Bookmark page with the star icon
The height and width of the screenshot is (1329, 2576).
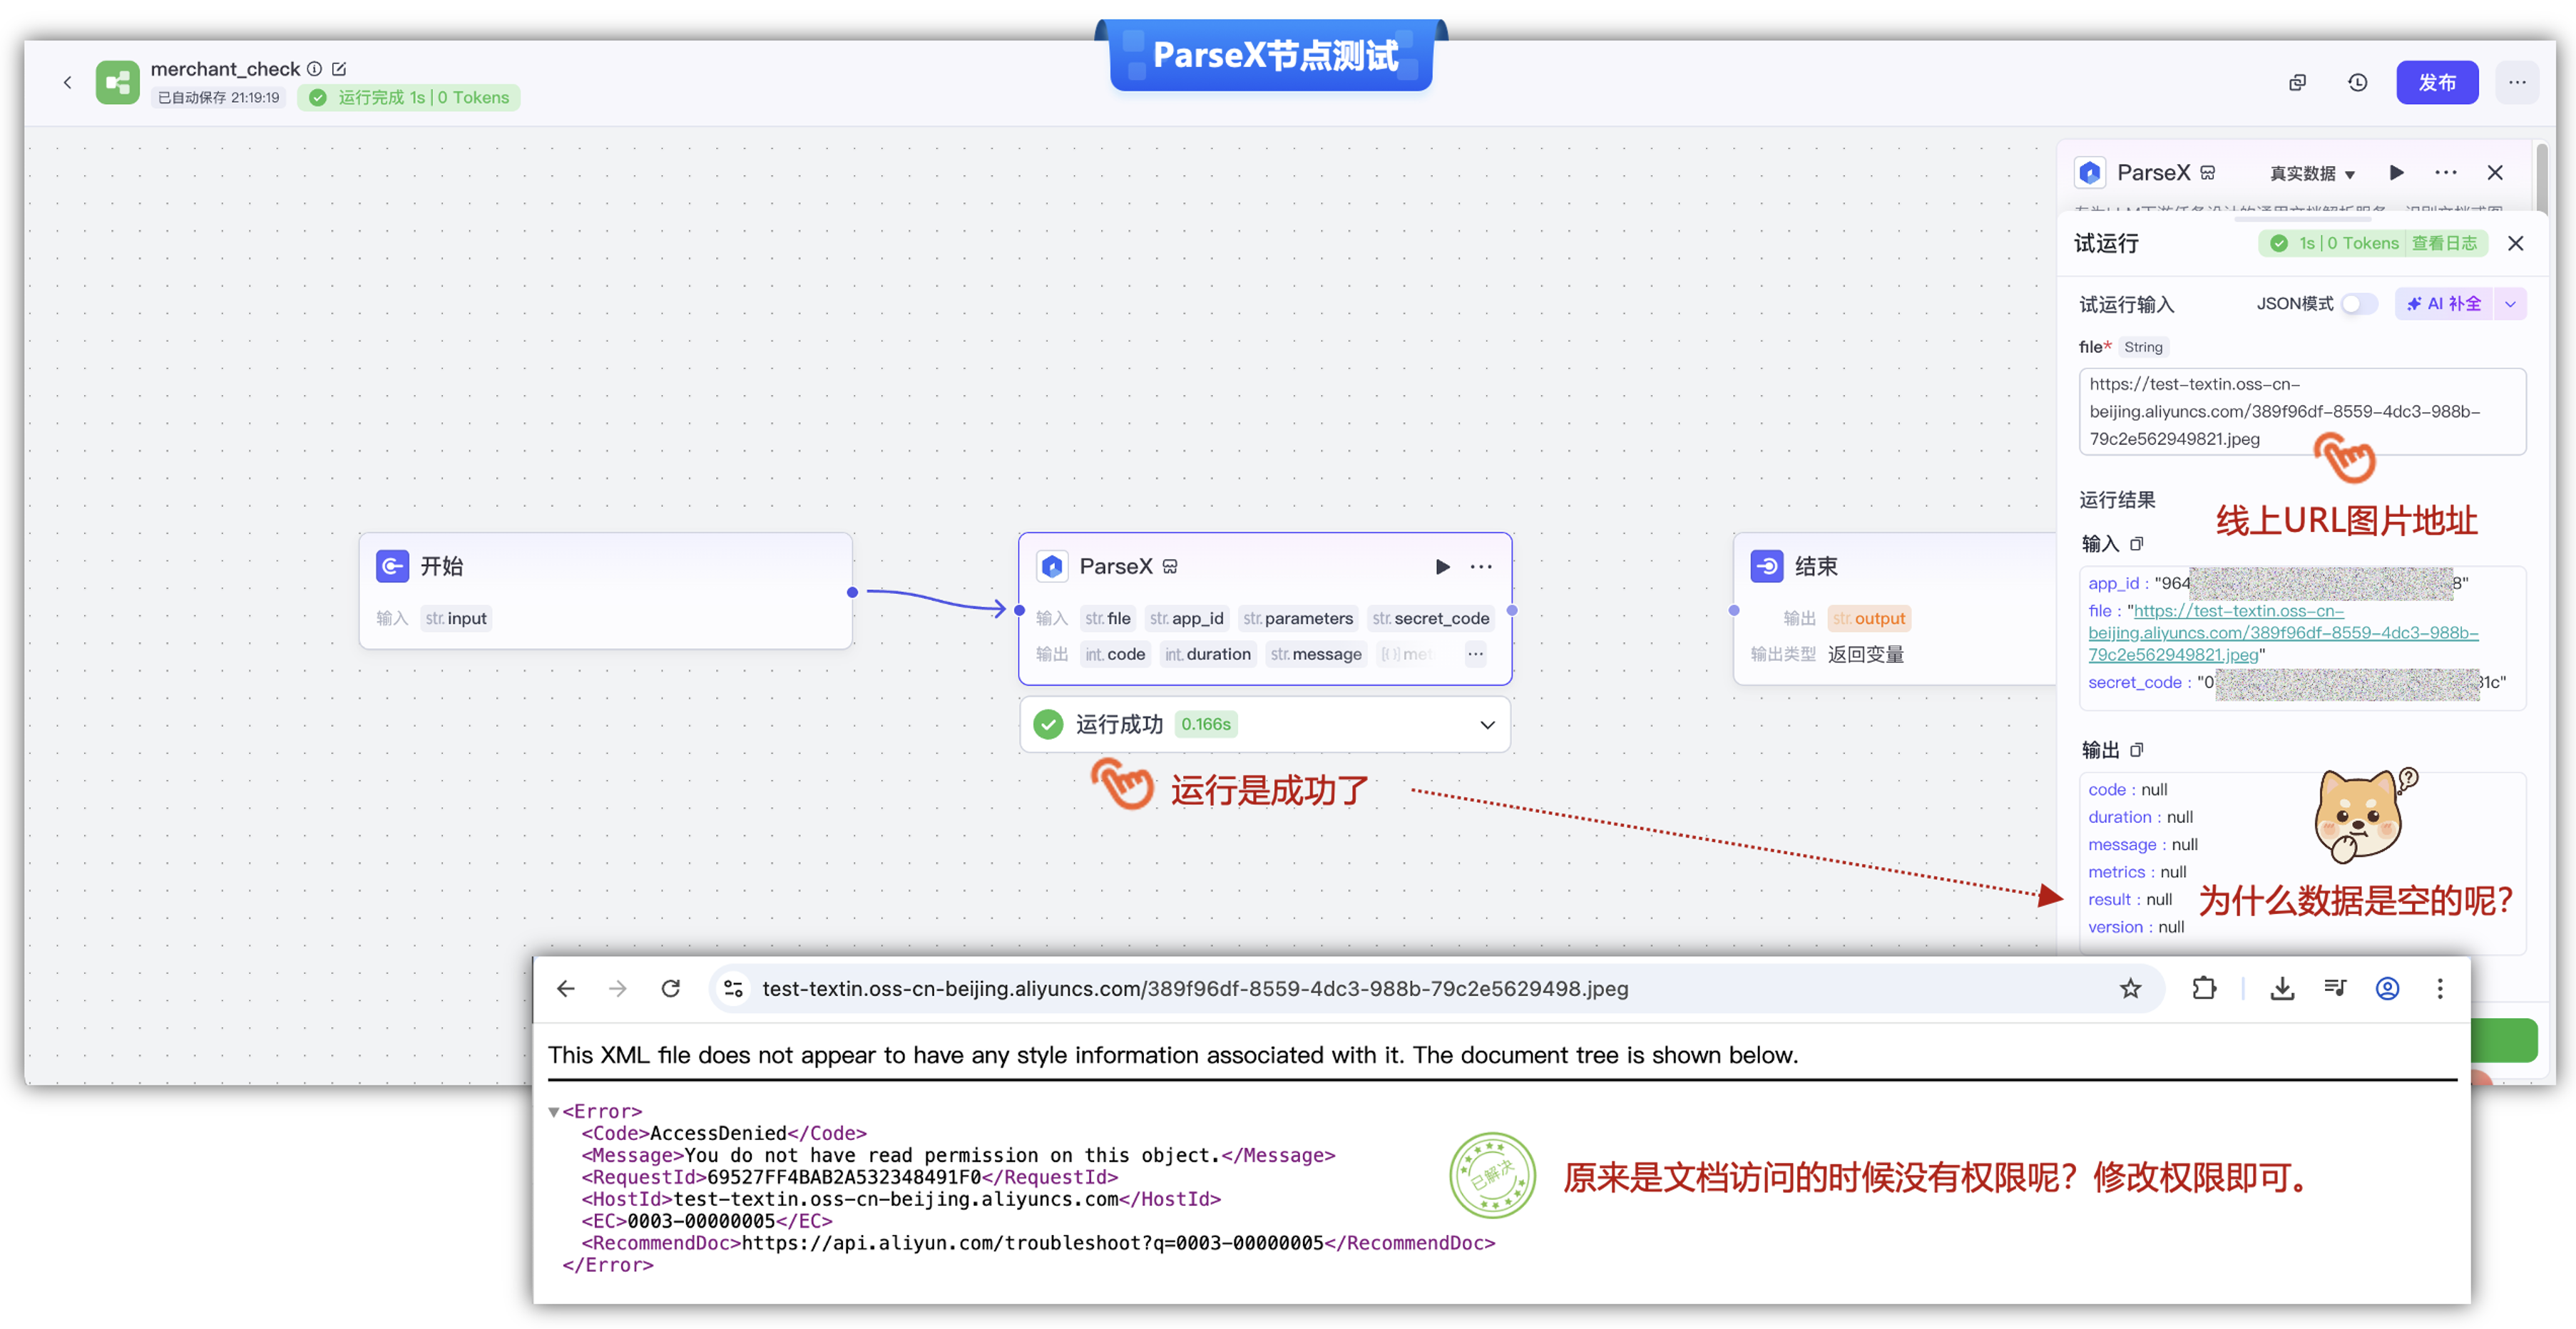[x=2130, y=989]
